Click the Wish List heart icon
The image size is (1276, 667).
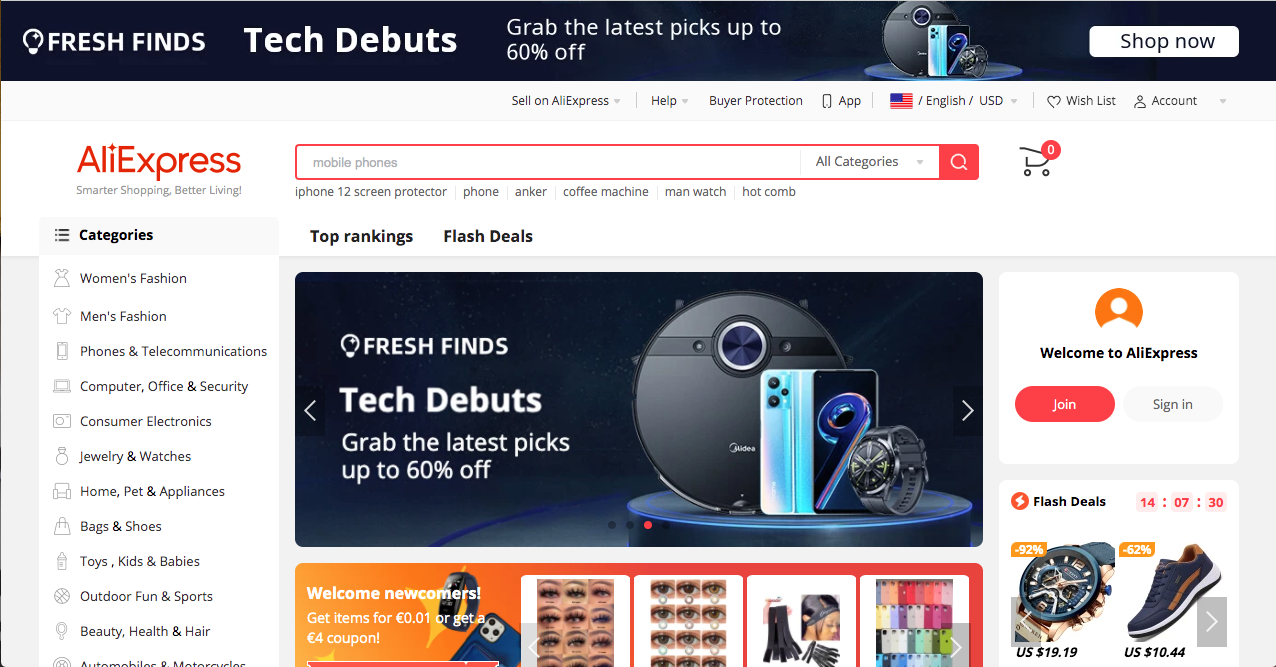click(x=1054, y=101)
